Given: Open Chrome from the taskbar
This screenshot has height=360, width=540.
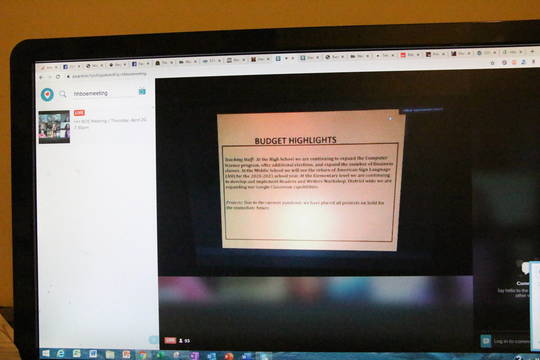Looking at the screenshot, I should tap(143, 355).
